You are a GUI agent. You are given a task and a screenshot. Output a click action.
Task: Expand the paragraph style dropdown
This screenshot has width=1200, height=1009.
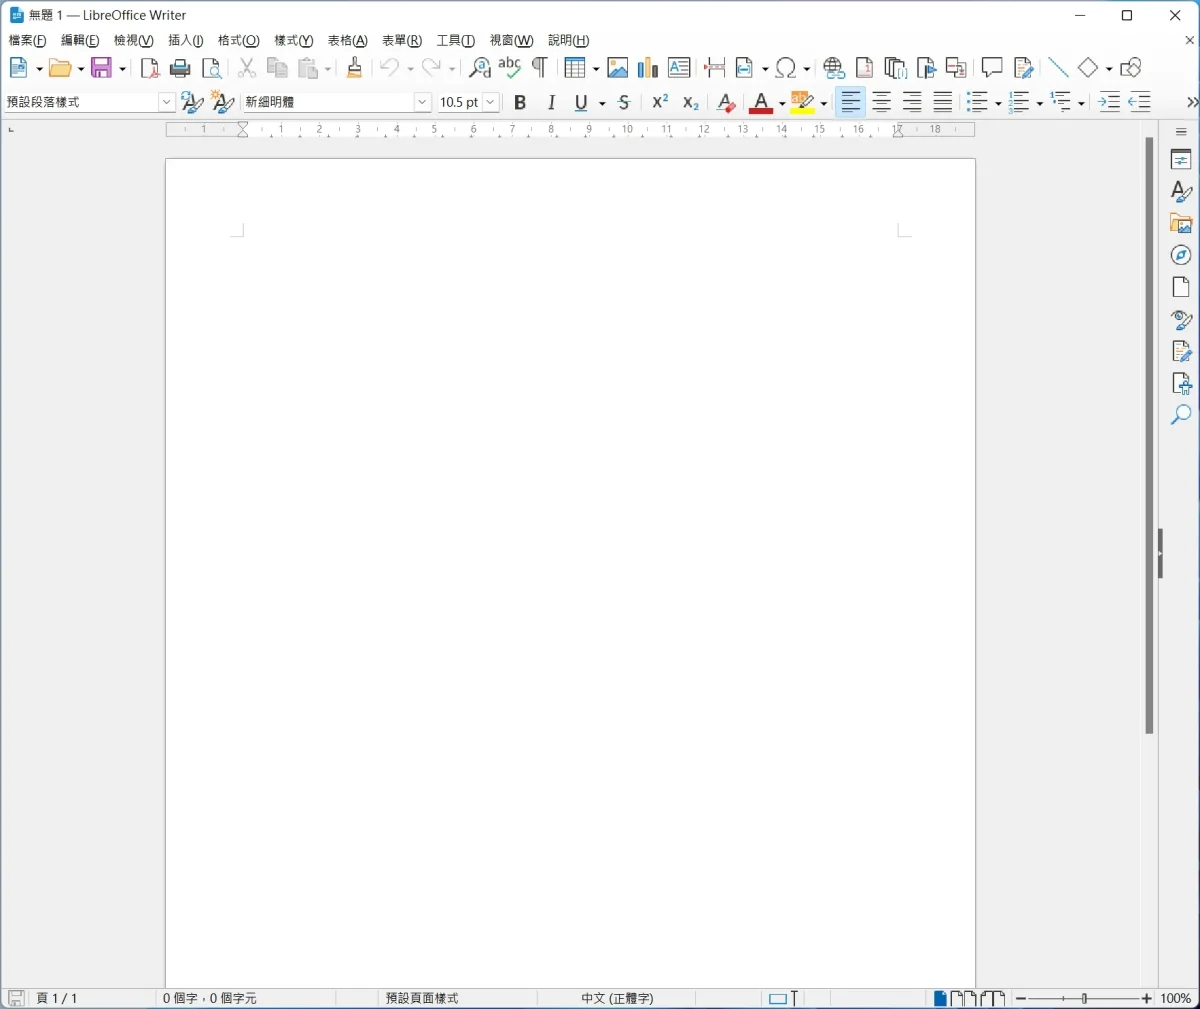[x=166, y=102]
